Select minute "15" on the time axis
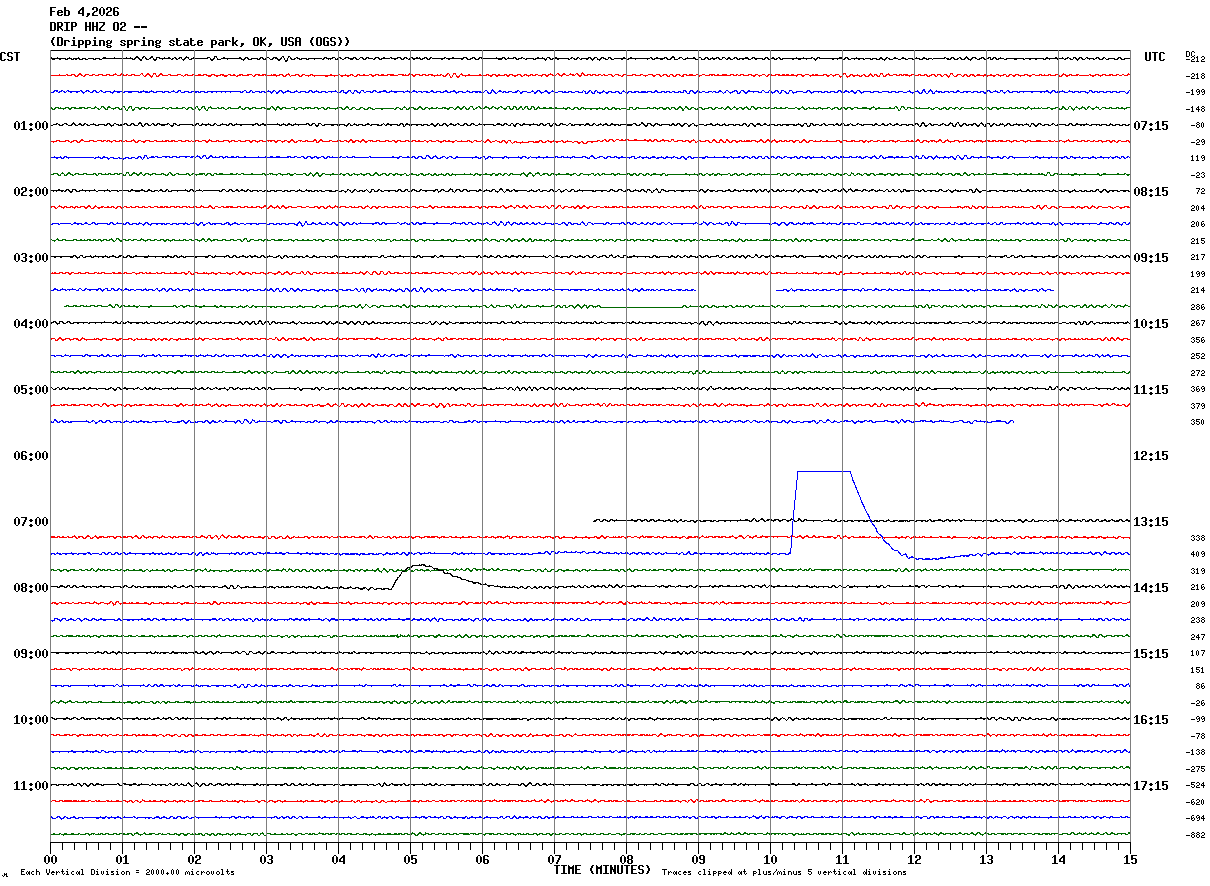 (1130, 860)
